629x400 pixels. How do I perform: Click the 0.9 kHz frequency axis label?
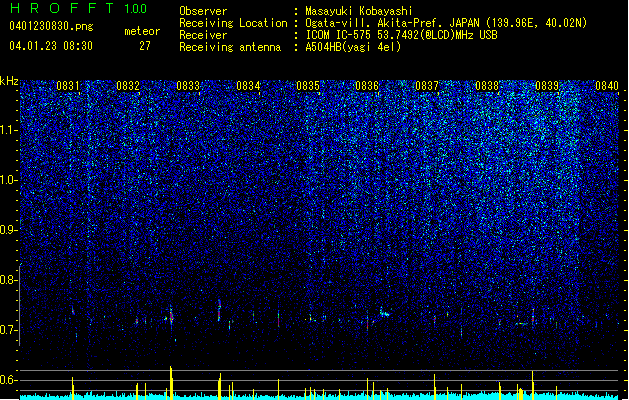9,230
